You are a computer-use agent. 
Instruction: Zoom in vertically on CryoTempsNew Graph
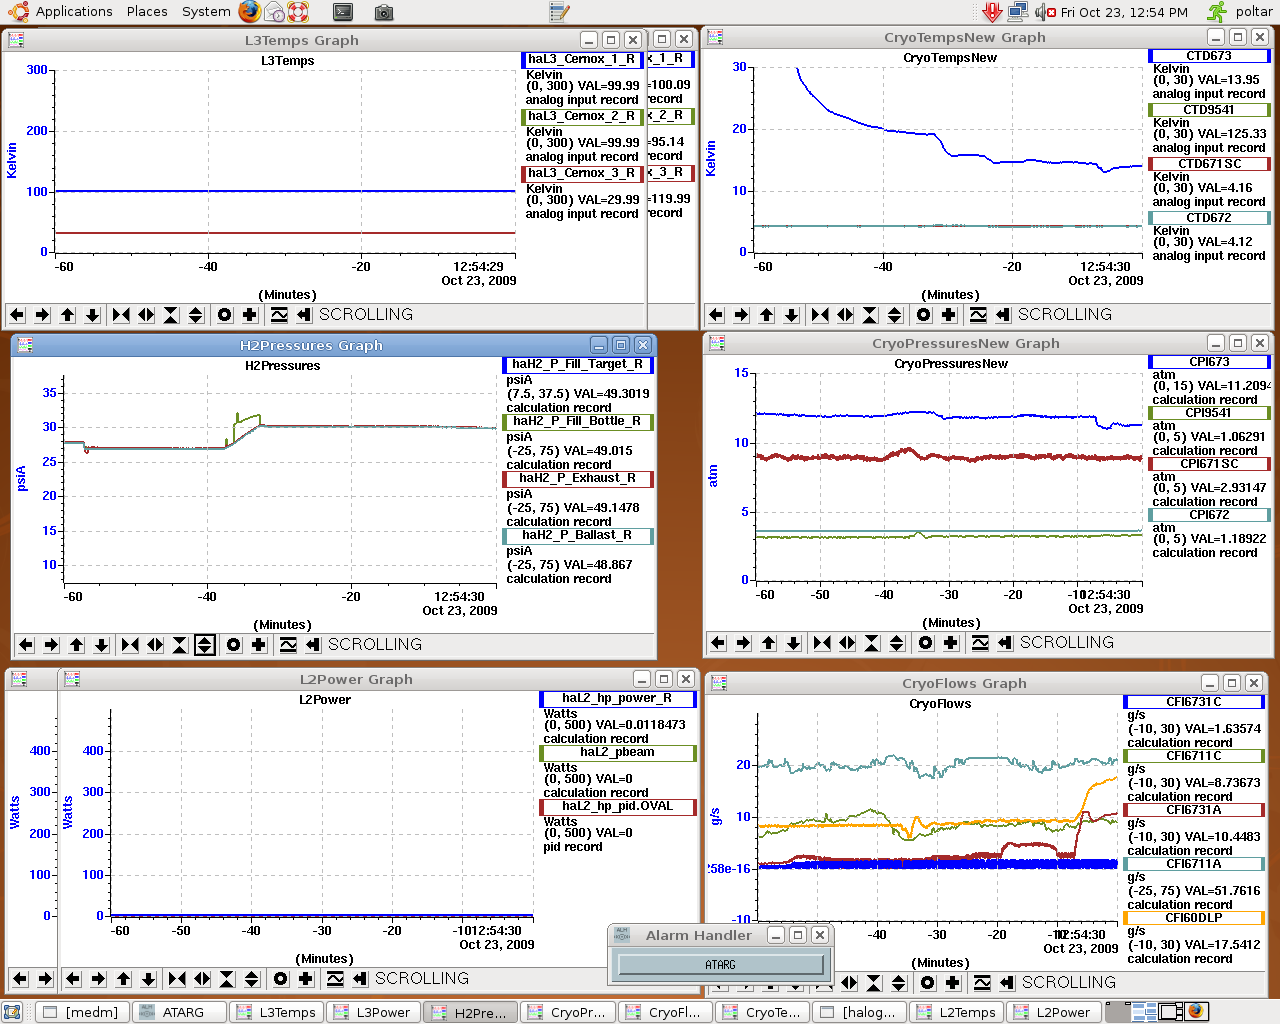point(870,315)
